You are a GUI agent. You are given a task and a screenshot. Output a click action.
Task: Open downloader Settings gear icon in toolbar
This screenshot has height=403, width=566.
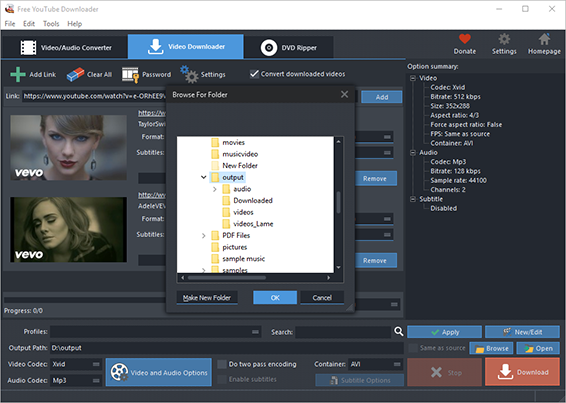pos(190,74)
